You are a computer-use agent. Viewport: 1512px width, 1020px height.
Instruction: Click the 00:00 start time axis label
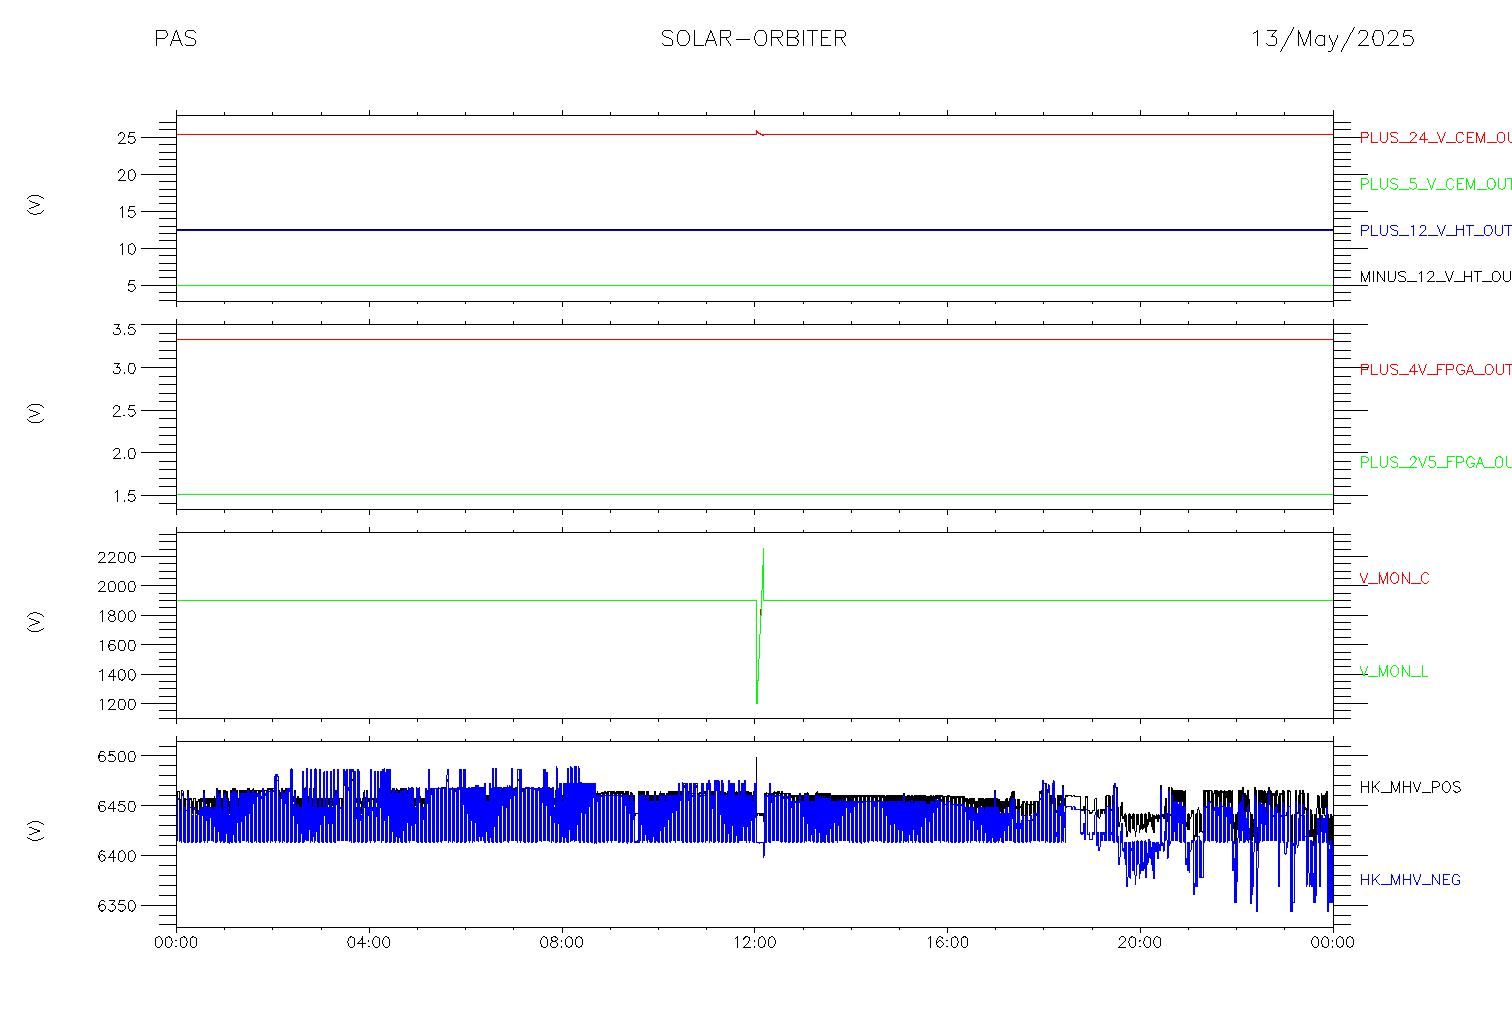coord(177,943)
